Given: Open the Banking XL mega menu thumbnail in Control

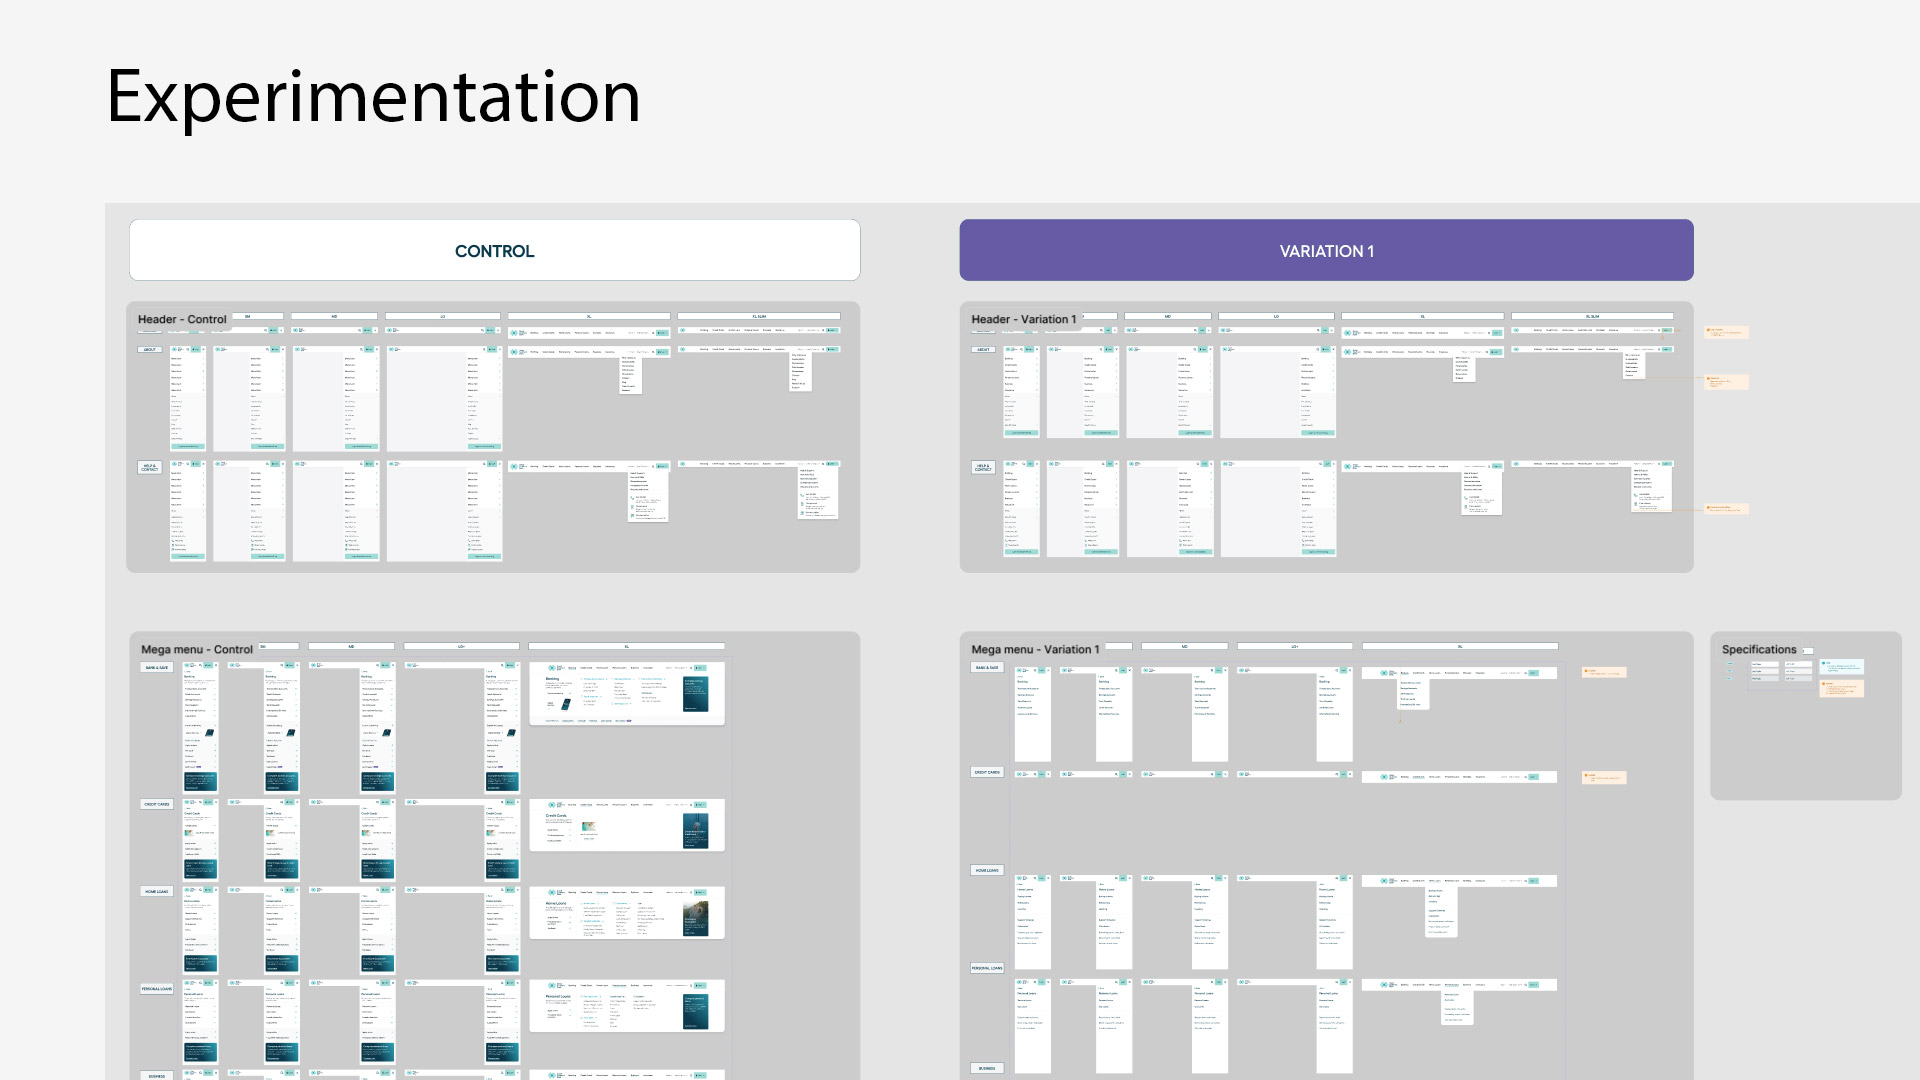Looking at the screenshot, I should pyautogui.click(x=626, y=693).
